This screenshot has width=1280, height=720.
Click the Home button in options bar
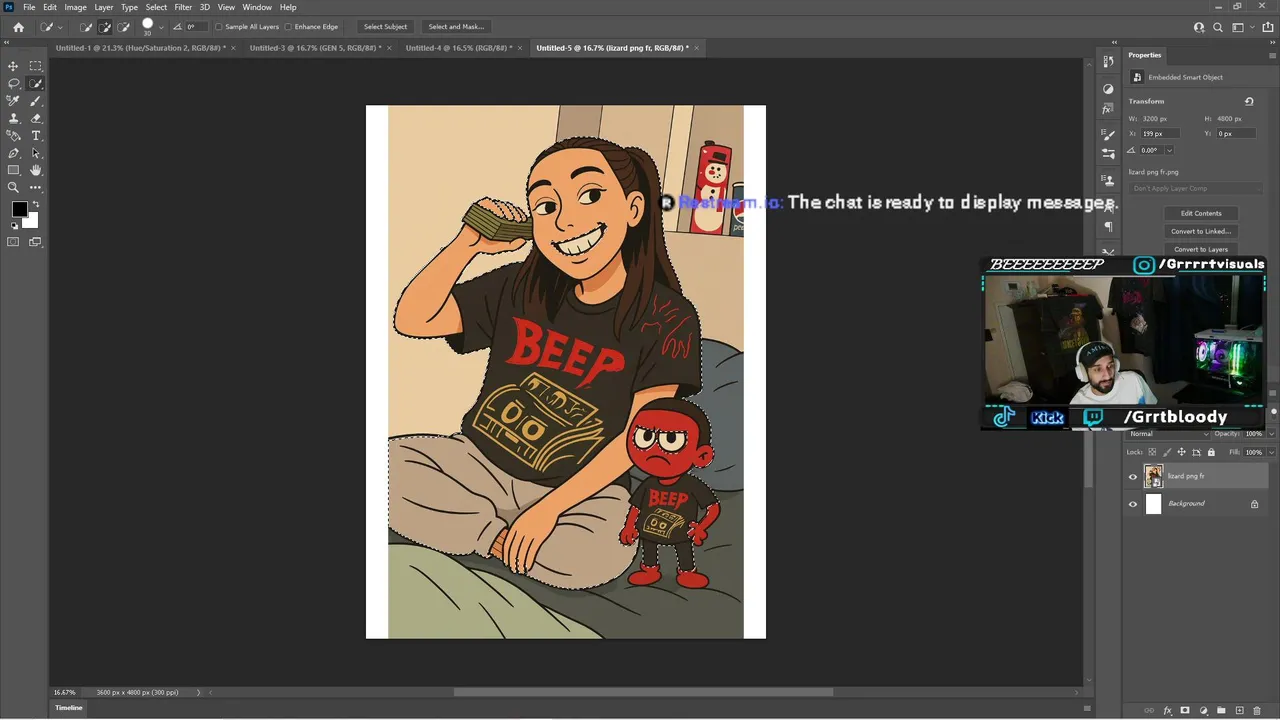(18, 27)
